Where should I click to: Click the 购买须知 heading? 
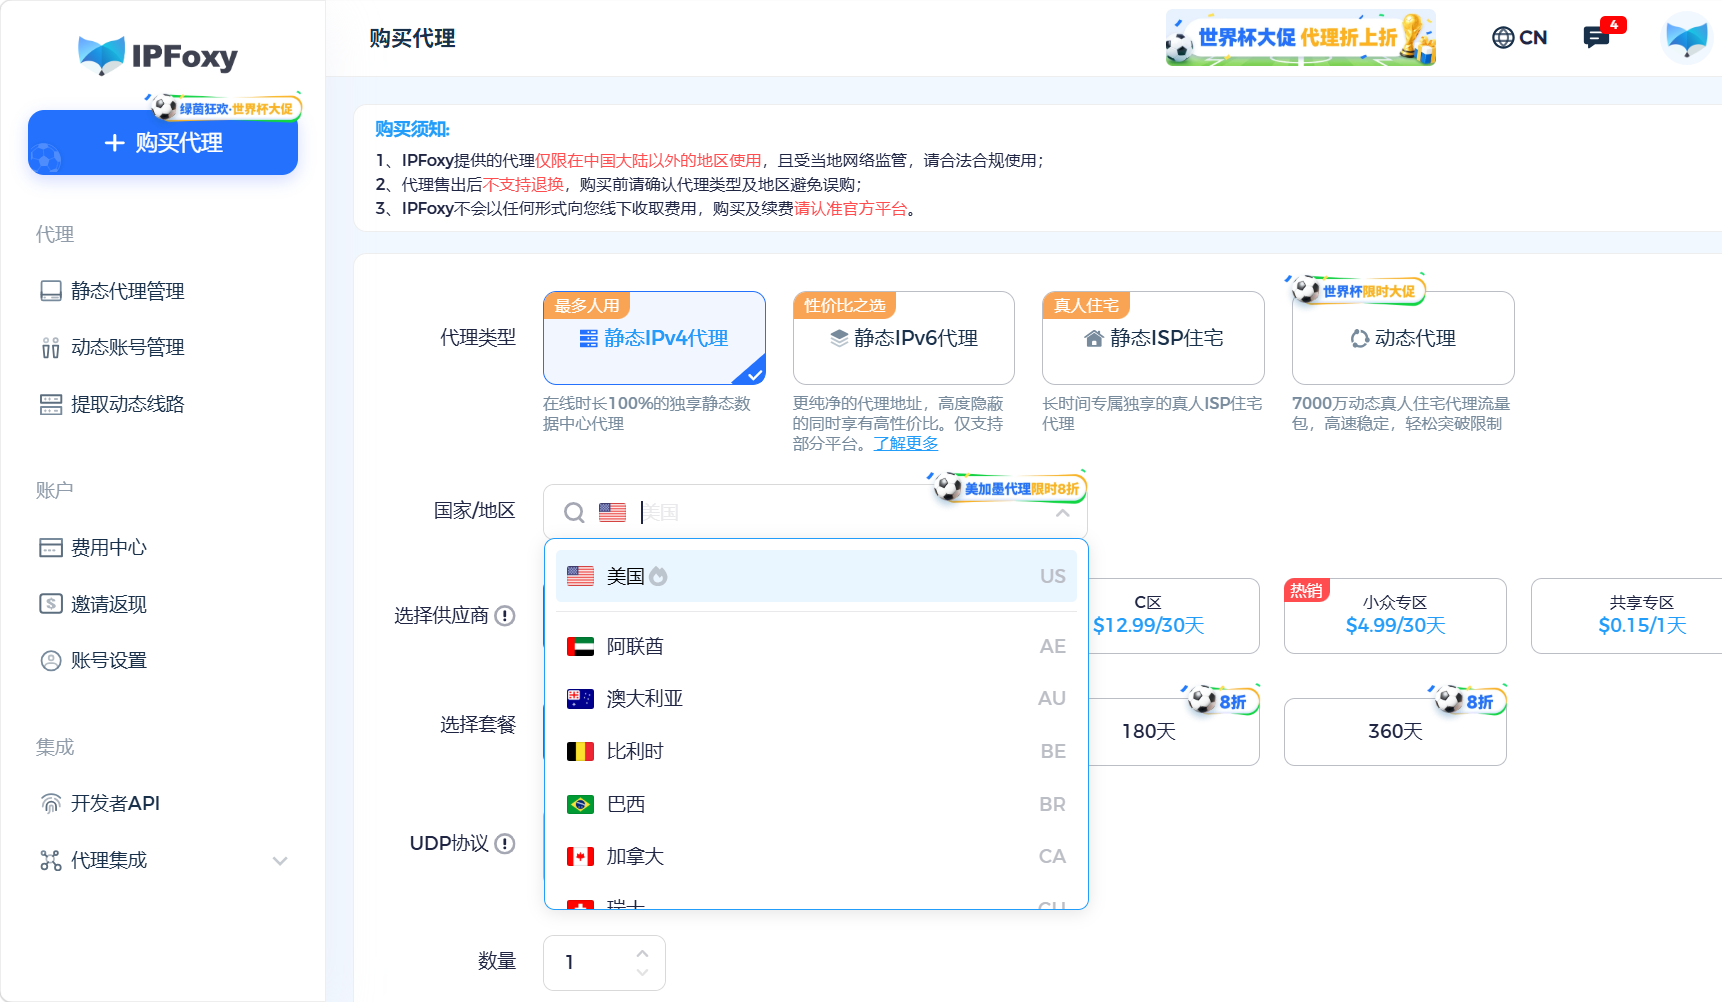pyautogui.click(x=412, y=129)
